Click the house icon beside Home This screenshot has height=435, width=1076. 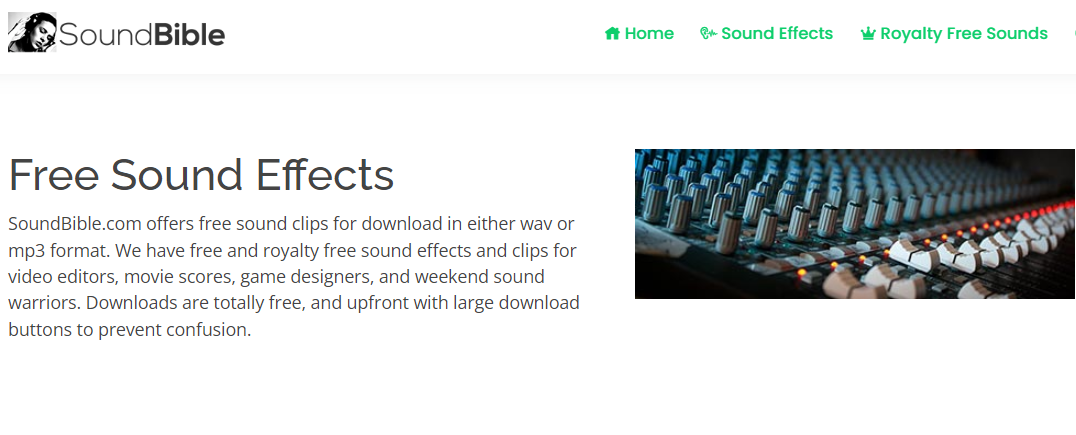(x=612, y=34)
